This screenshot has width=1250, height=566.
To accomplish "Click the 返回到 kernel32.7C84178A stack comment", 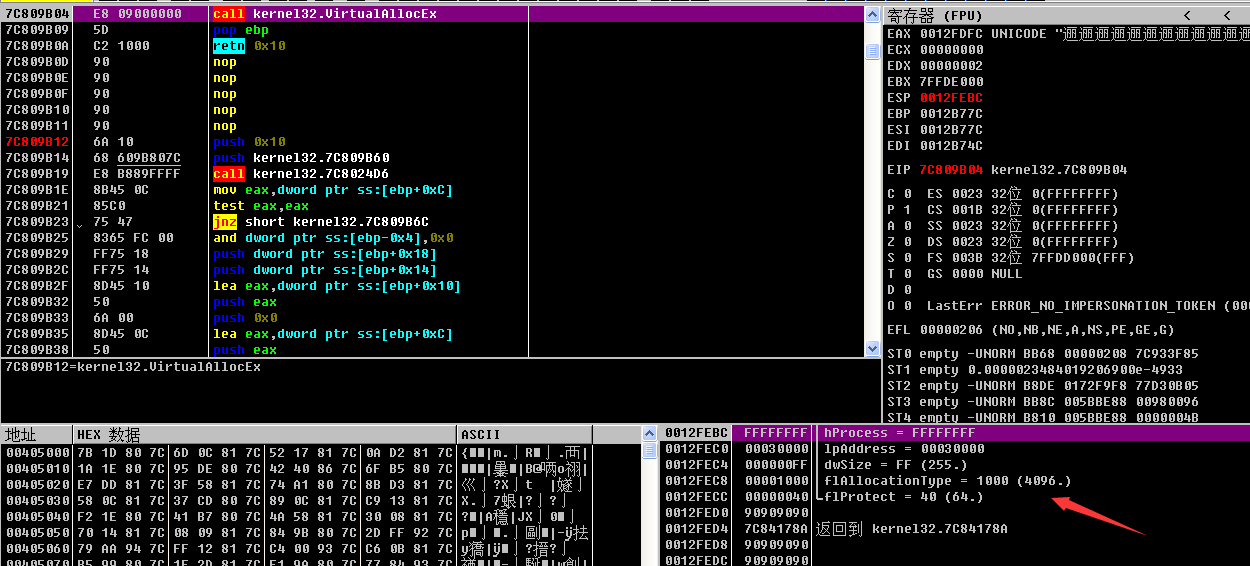I will 911,528.
